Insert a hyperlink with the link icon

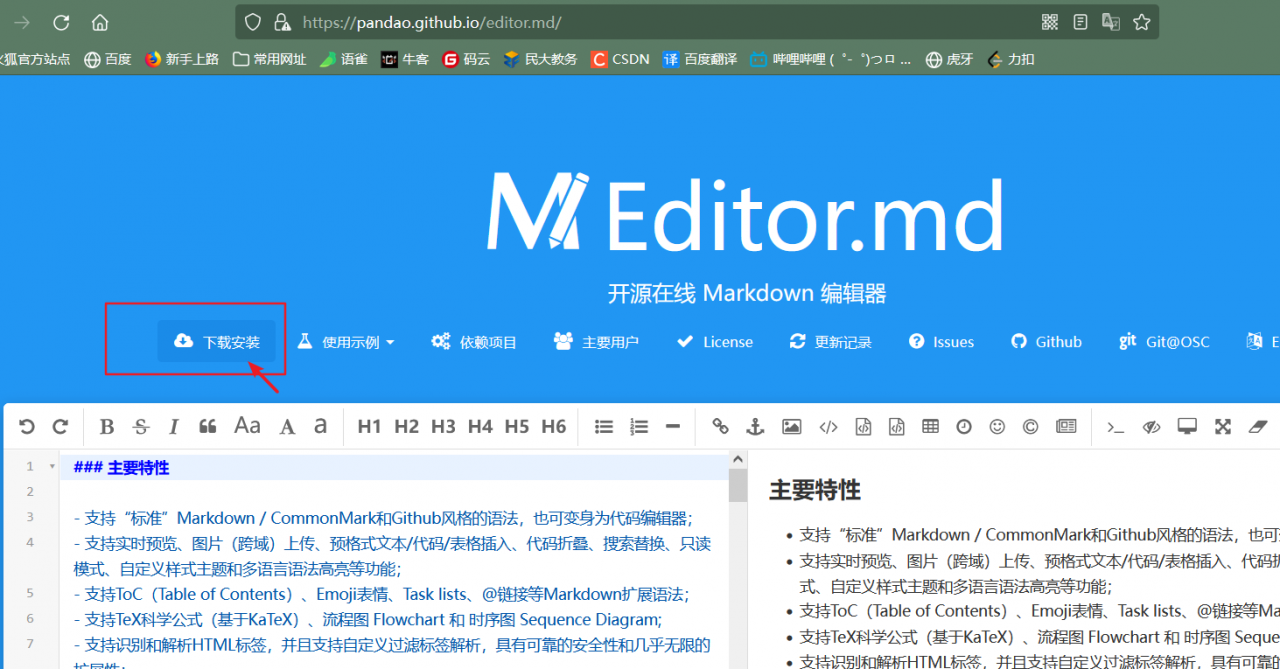click(x=720, y=427)
